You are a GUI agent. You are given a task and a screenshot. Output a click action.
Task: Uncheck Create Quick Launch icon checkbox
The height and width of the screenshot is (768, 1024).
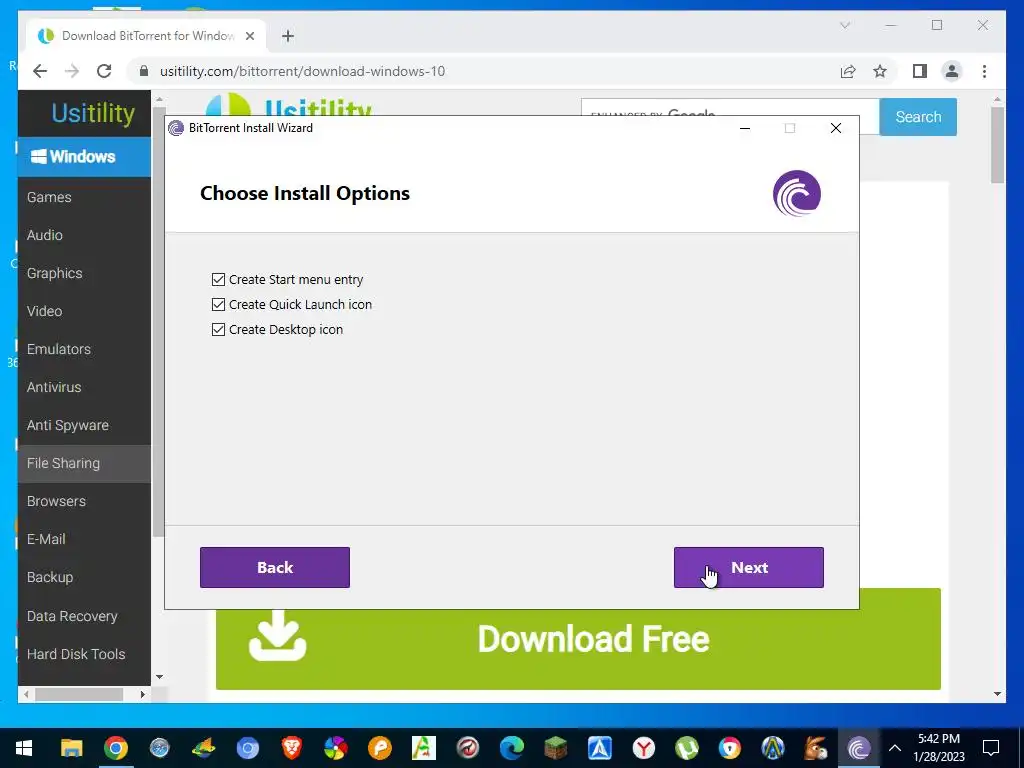tap(218, 304)
